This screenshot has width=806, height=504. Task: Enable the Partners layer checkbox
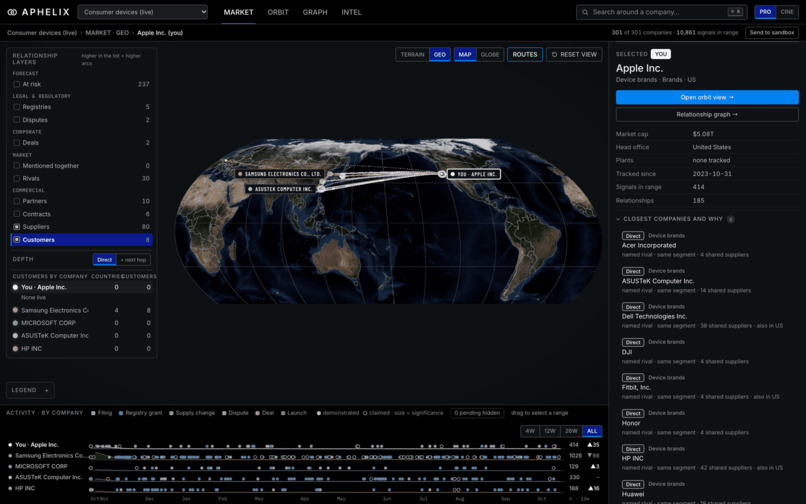16,201
